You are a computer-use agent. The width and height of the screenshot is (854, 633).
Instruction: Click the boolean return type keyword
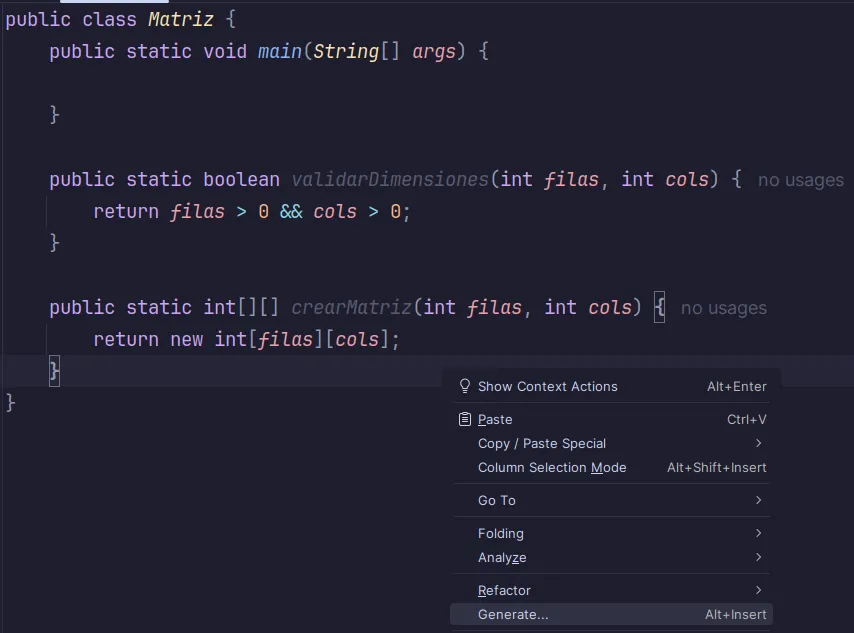pos(241,180)
